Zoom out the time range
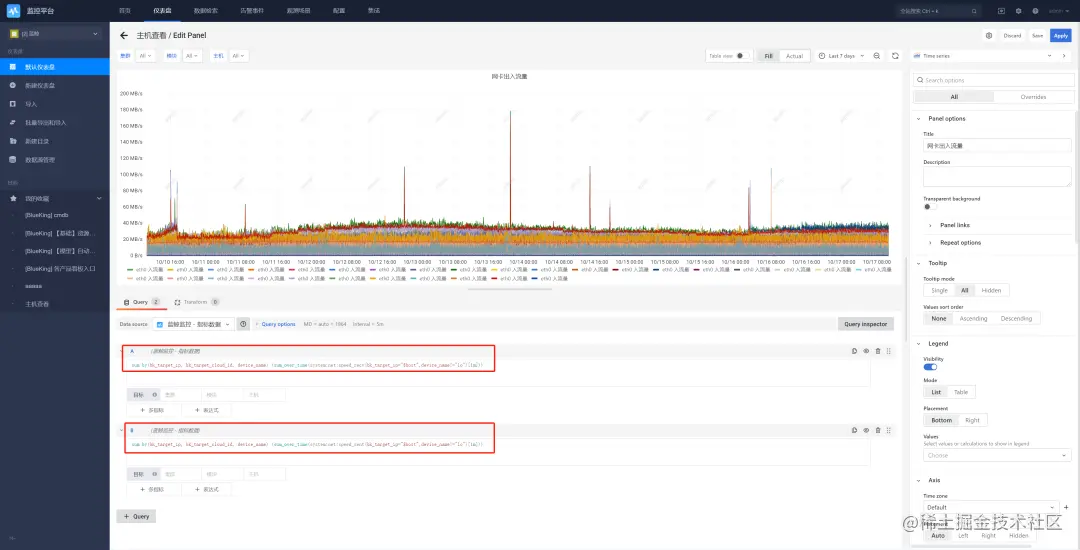Viewport: 1080px width, 550px height. point(877,56)
